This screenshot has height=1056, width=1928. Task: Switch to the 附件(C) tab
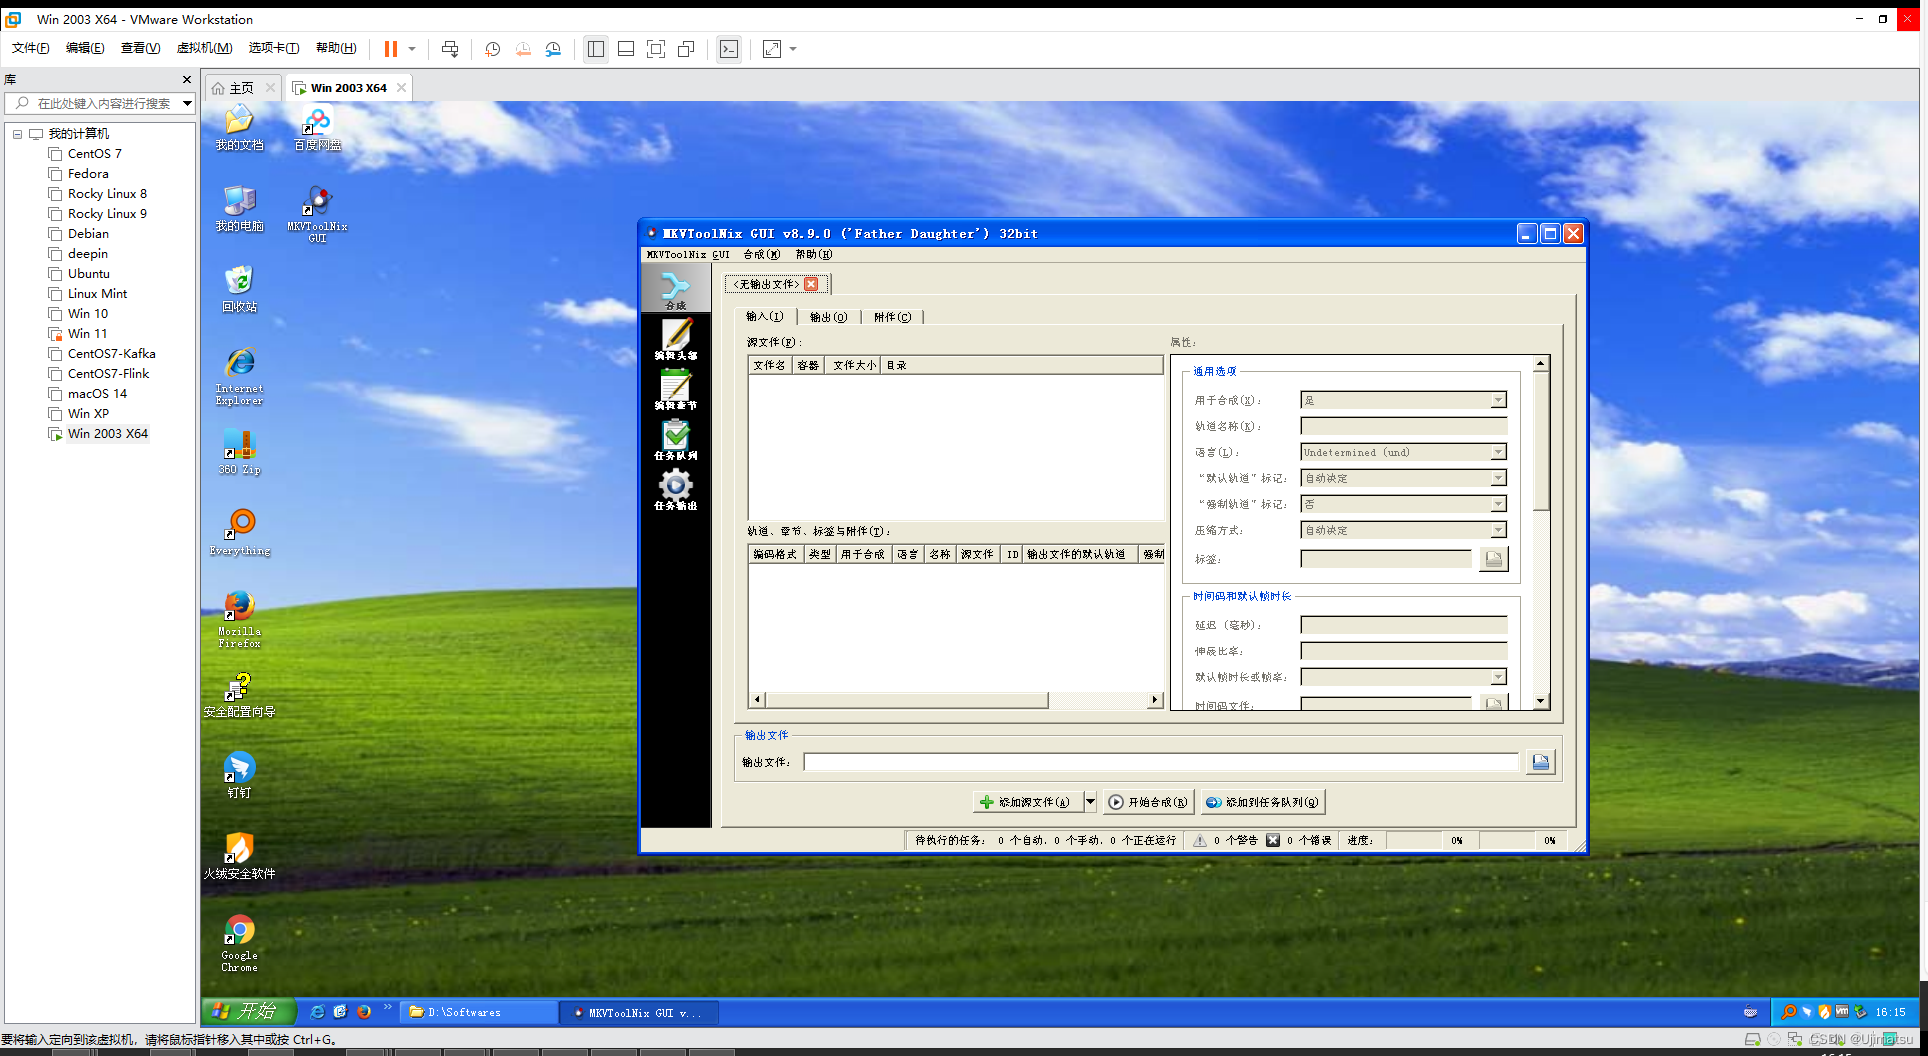click(x=892, y=317)
